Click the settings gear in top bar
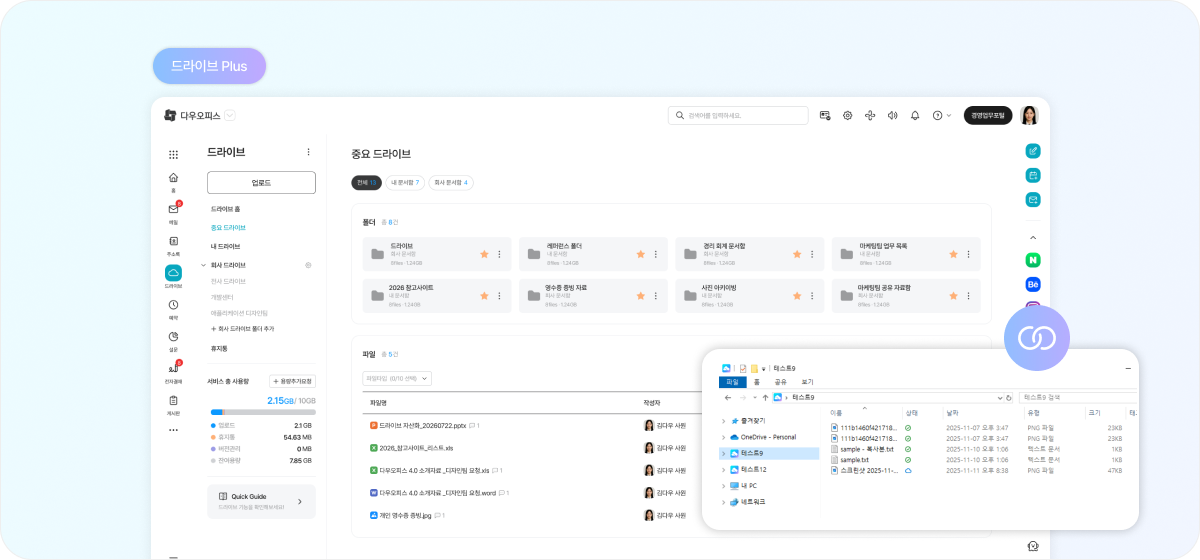This screenshot has width=1200, height=560. 847,116
